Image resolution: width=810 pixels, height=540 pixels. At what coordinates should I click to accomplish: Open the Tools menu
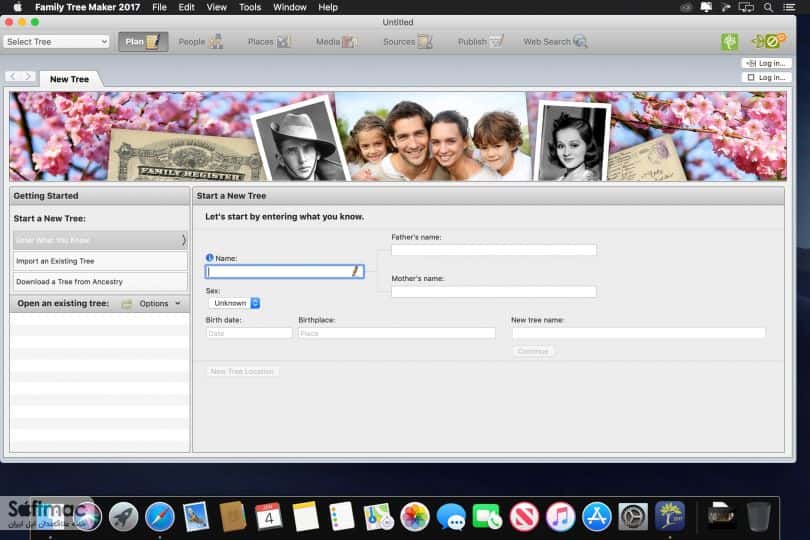click(x=250, y=7)
